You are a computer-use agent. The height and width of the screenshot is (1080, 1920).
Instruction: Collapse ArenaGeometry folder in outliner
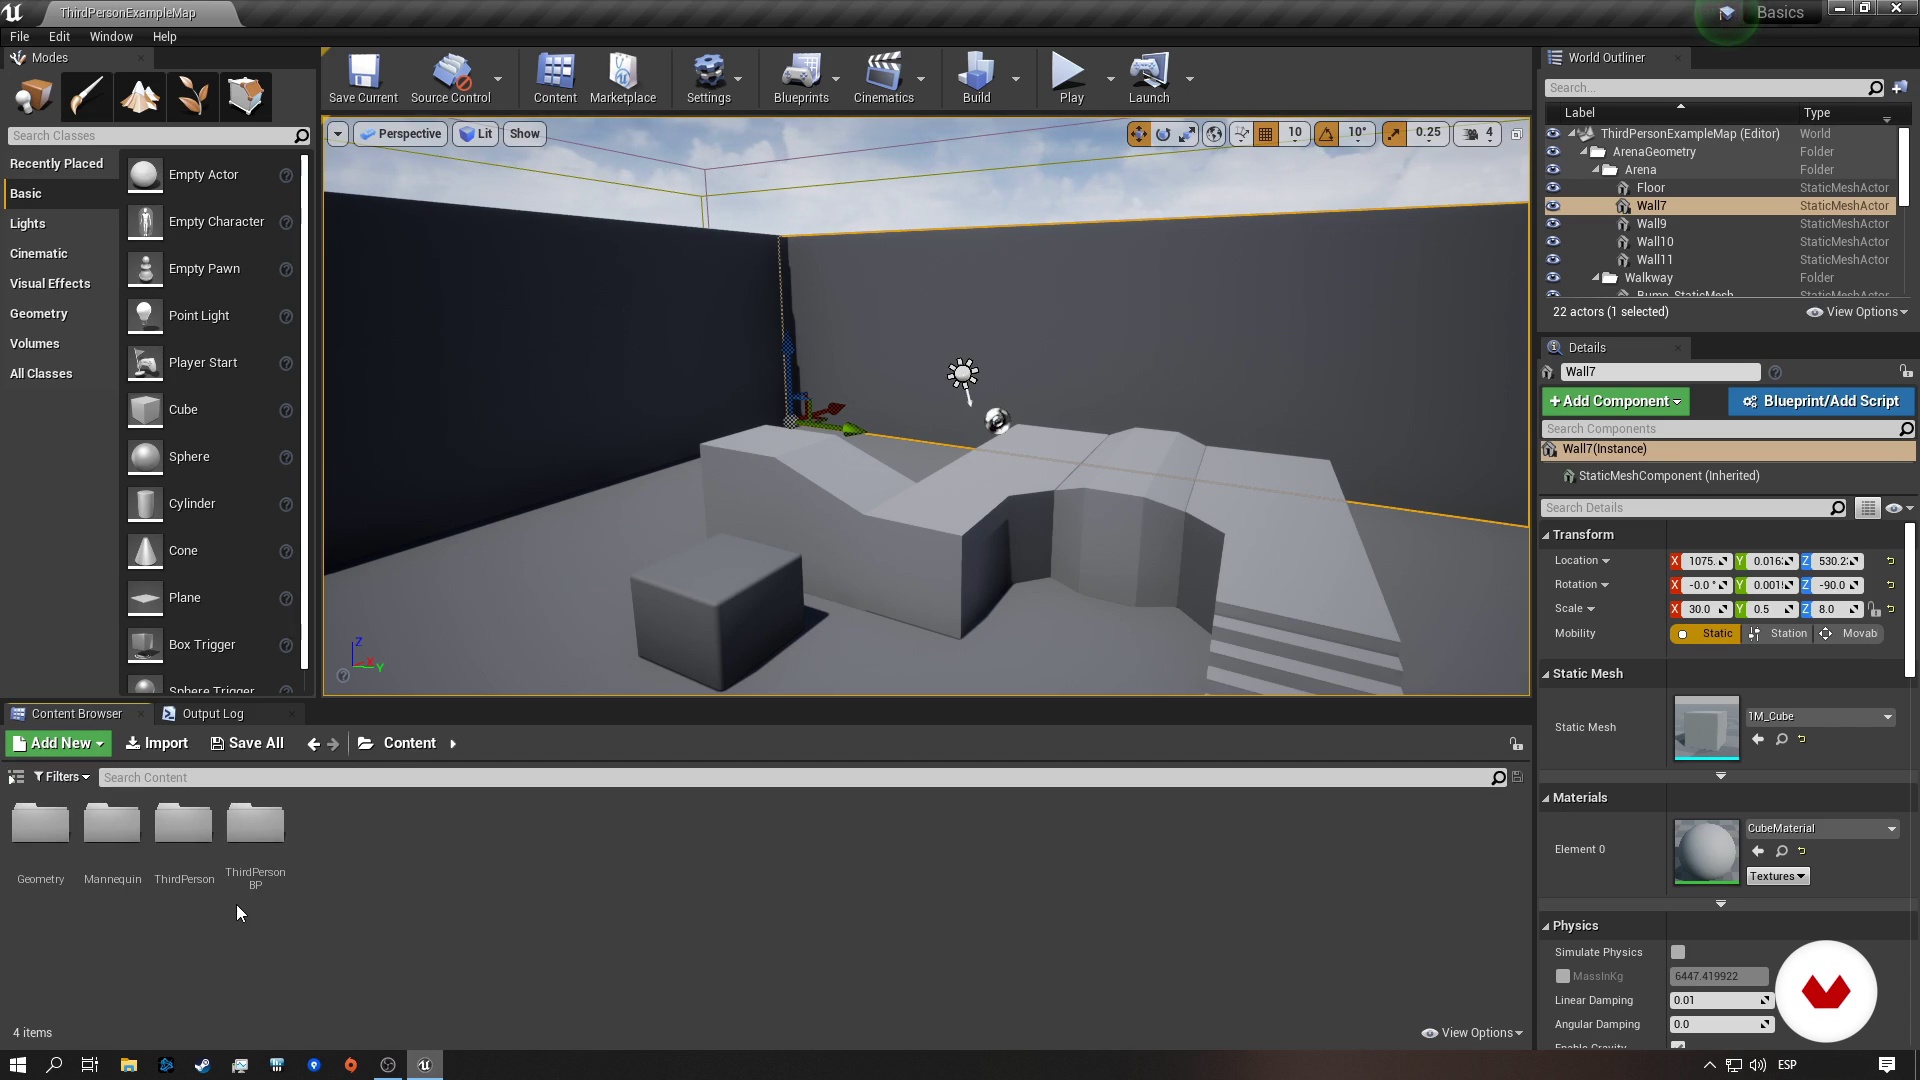pos(1583,152)
